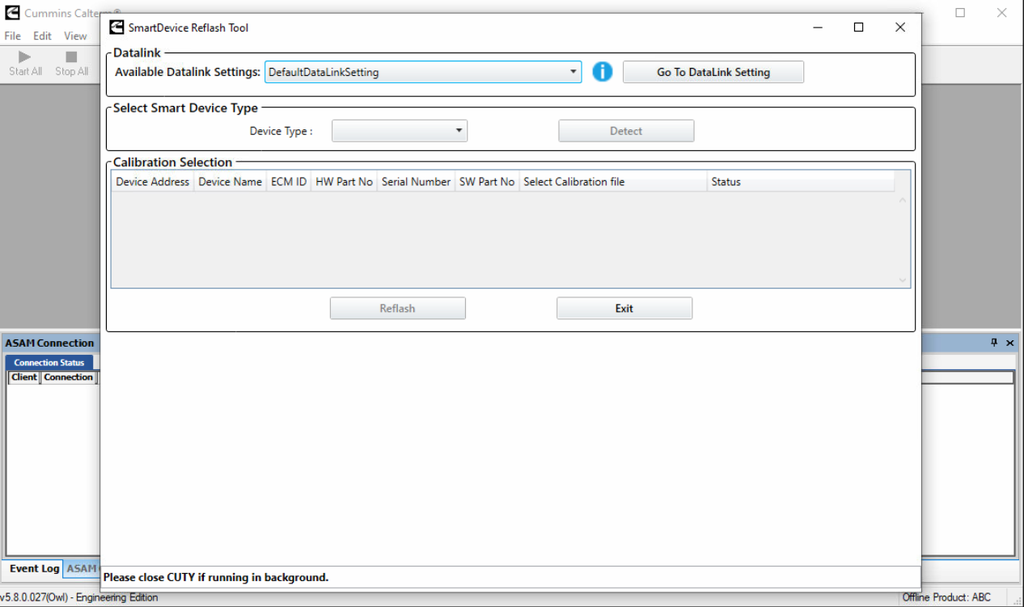
Task: Maximize the SmartDevice Reflash Tool dialog
Action: point(858,28)
